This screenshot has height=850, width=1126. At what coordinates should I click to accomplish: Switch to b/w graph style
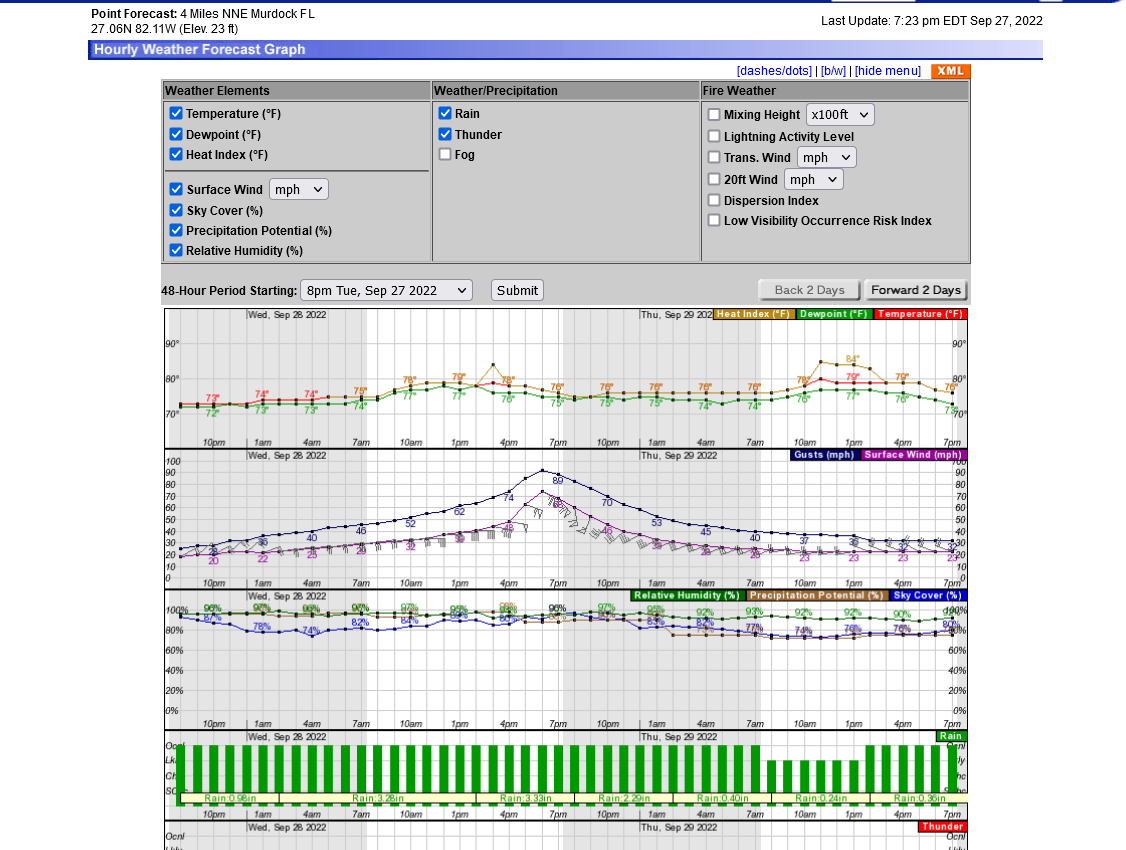[833, 70]
